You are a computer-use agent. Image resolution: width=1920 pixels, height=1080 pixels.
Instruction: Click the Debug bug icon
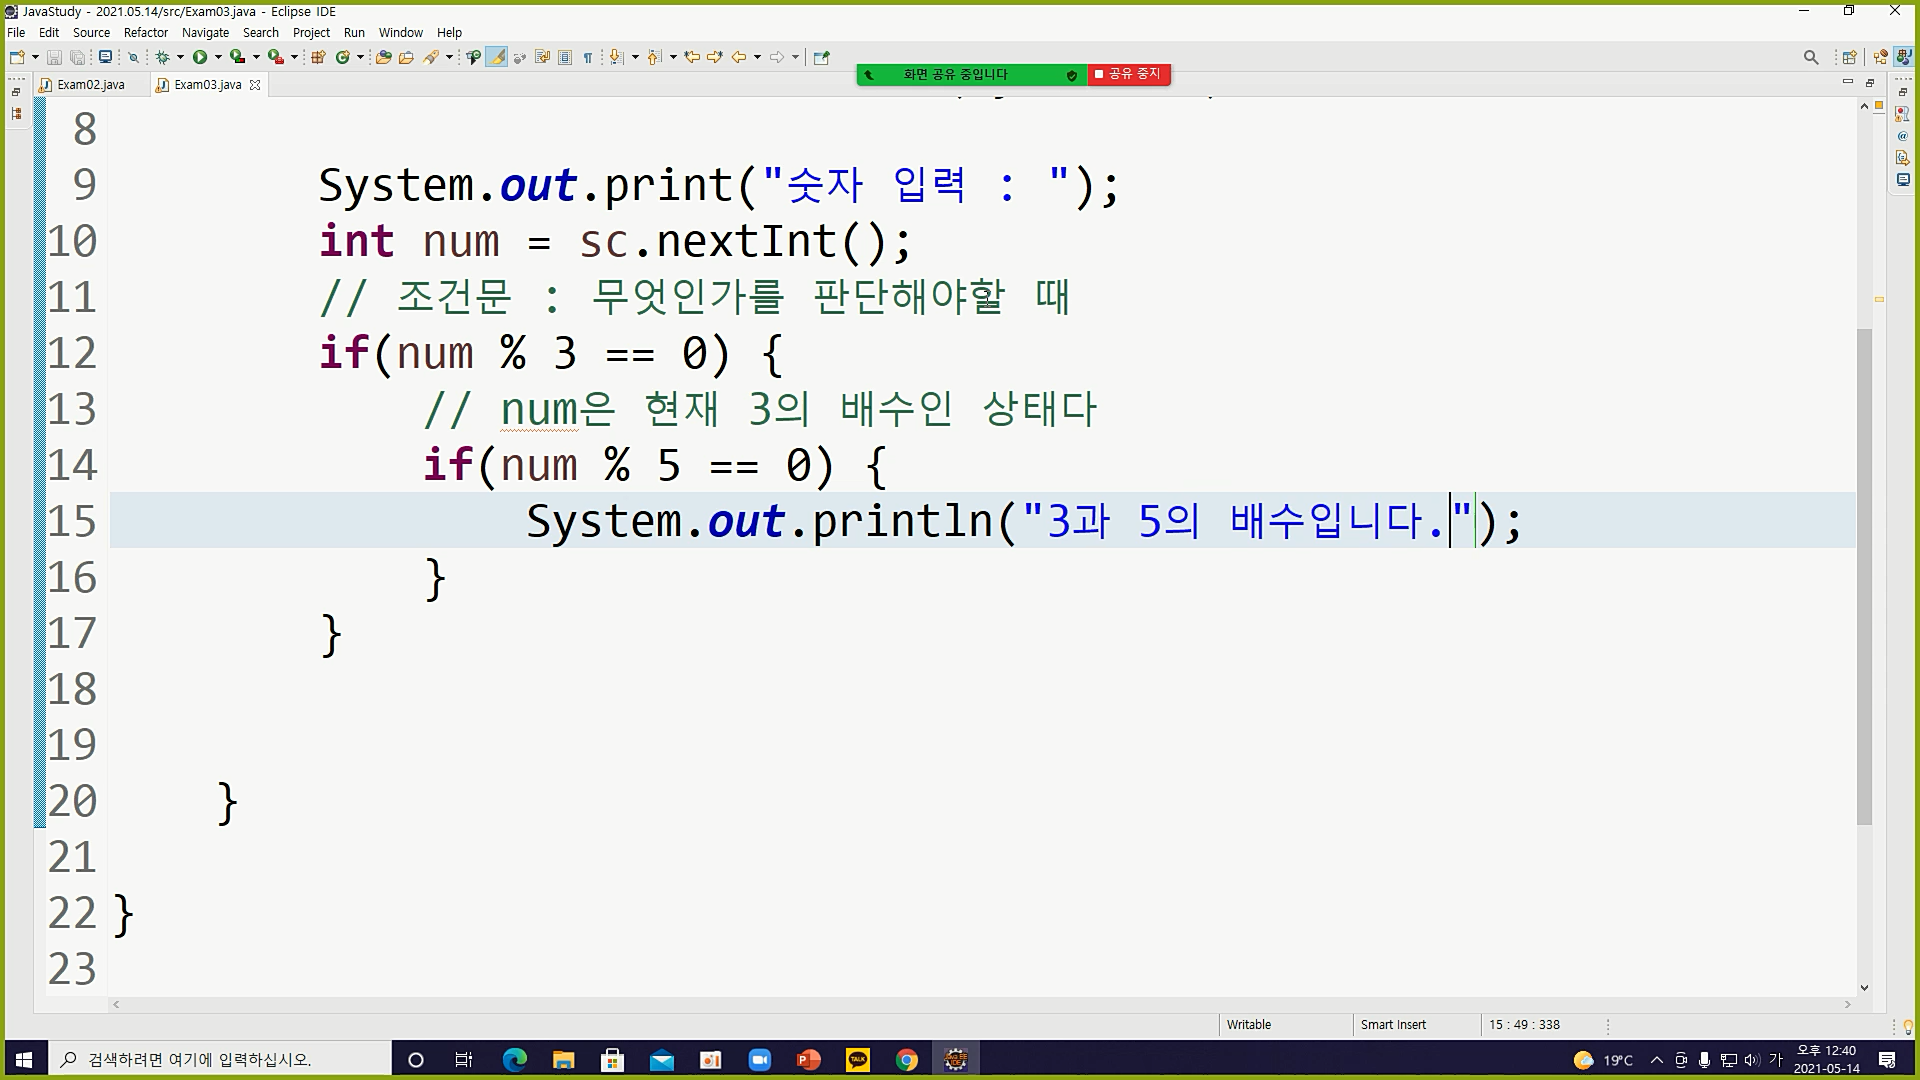click(162, 57)
